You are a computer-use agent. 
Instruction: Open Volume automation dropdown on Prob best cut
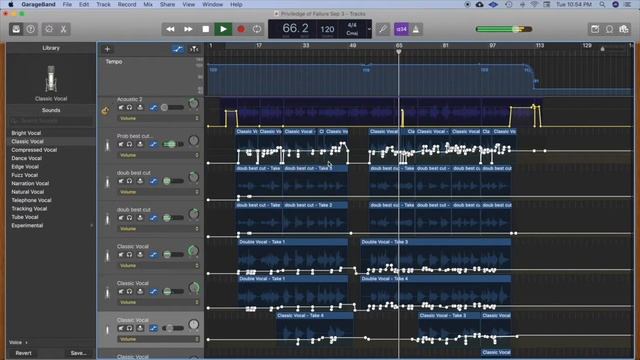tap(158, 155)
